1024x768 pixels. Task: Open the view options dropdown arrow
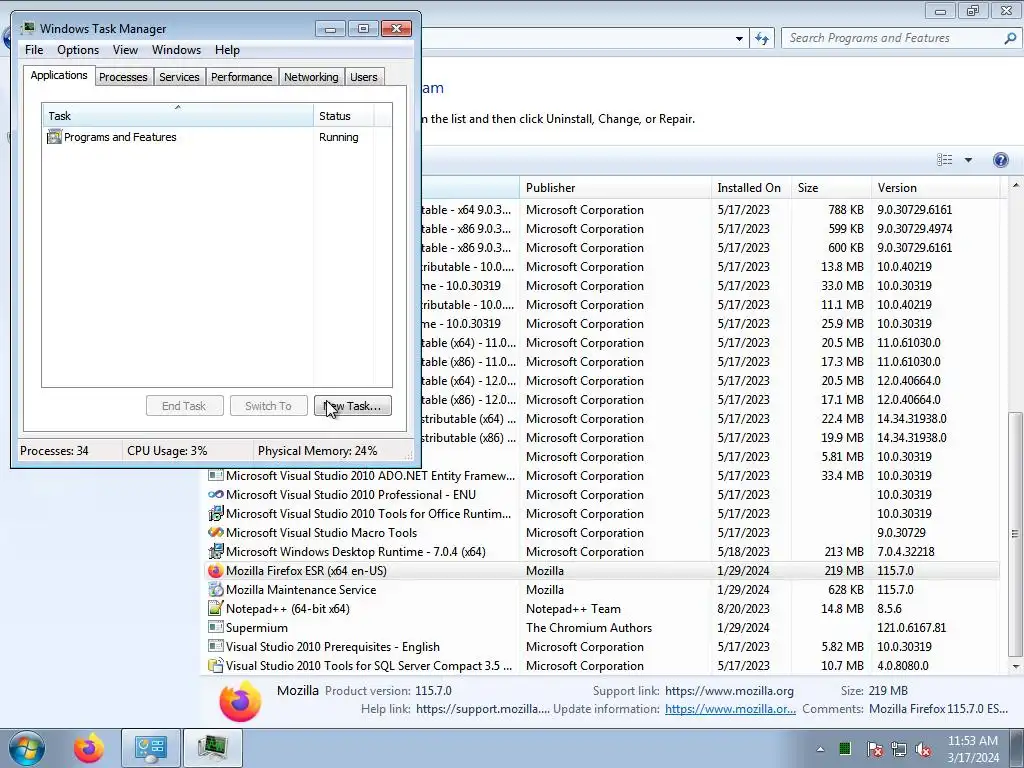tap(968, 160)
